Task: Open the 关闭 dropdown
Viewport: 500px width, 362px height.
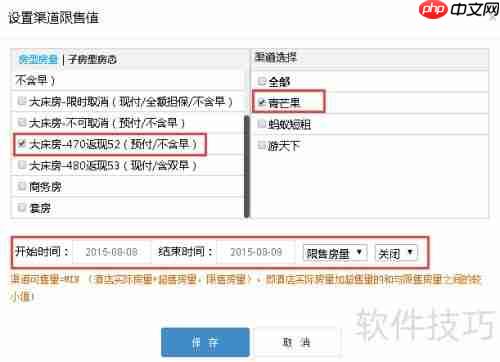Action: pos(396,253)
